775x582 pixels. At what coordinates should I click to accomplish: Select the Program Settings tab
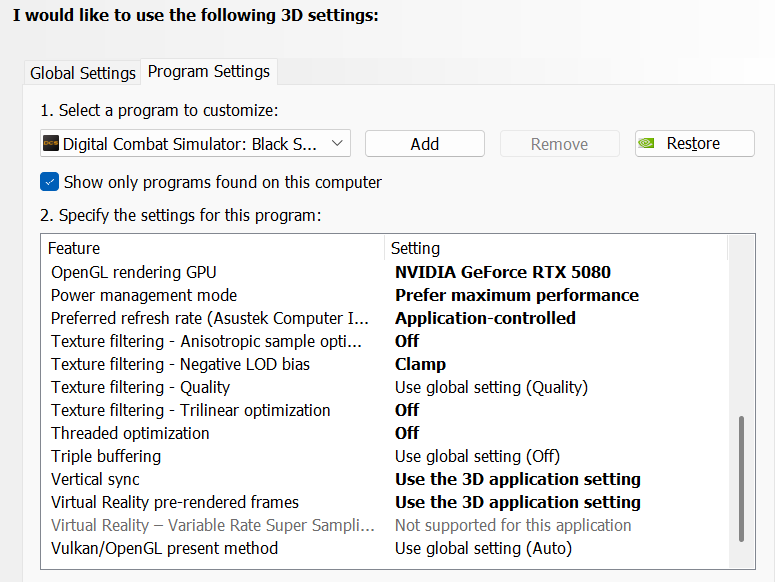[209, 72]
